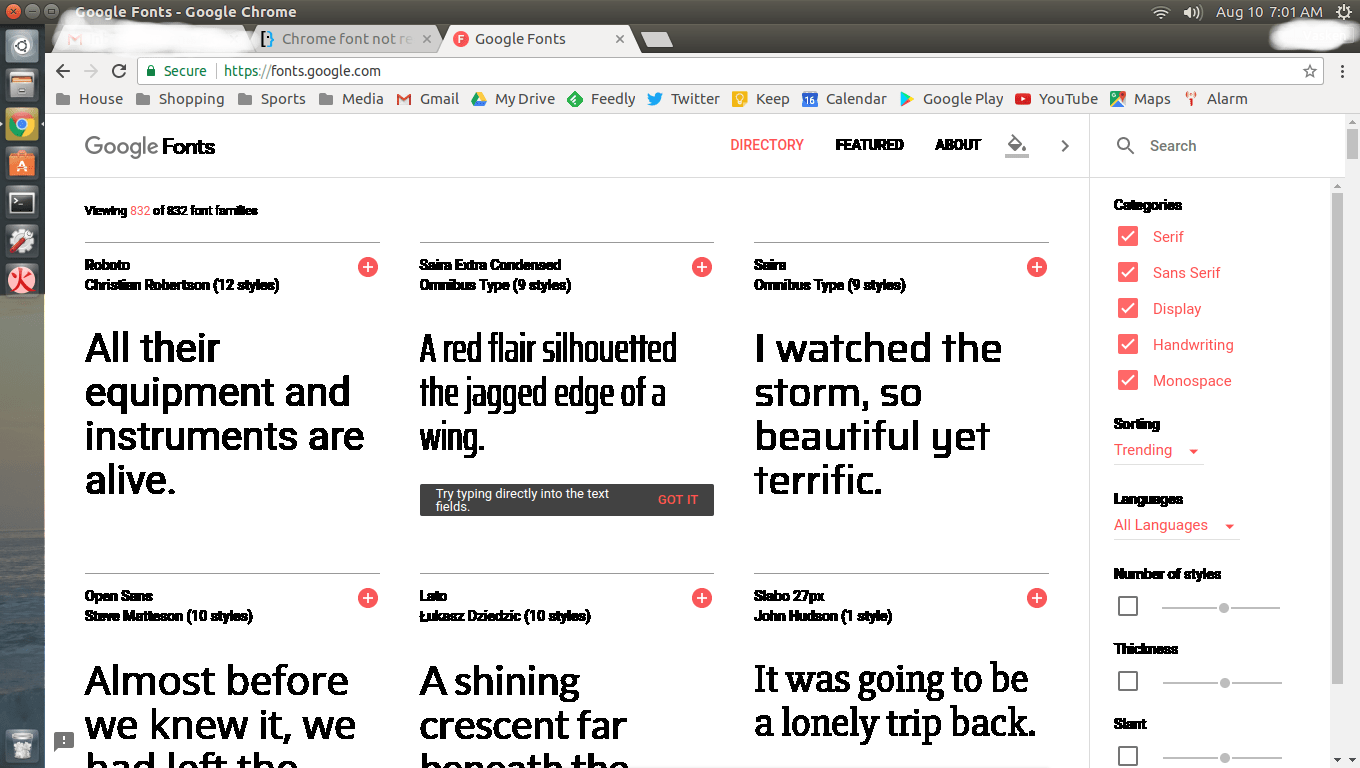Open the Google Play bookmark

tap(951, 99)
